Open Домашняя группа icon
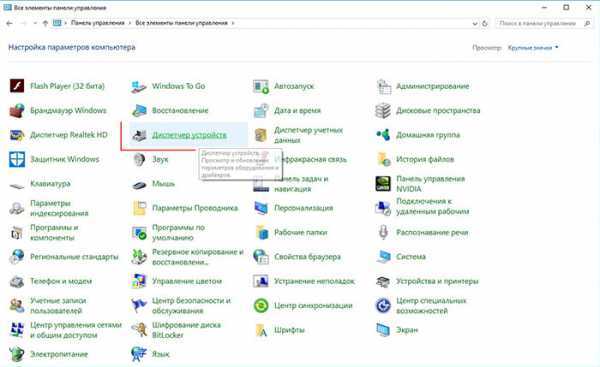This screenshot has width=600, height=367. pos(383,135)
